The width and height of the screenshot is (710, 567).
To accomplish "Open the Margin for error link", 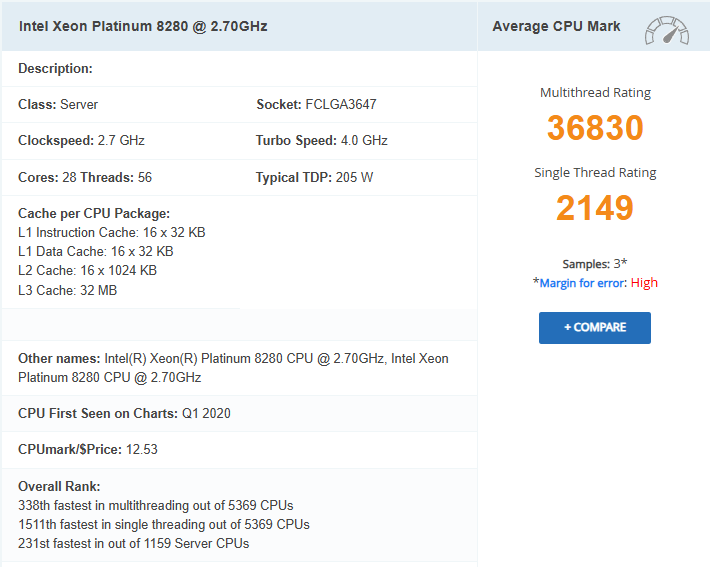I will (x=582, y=283).
